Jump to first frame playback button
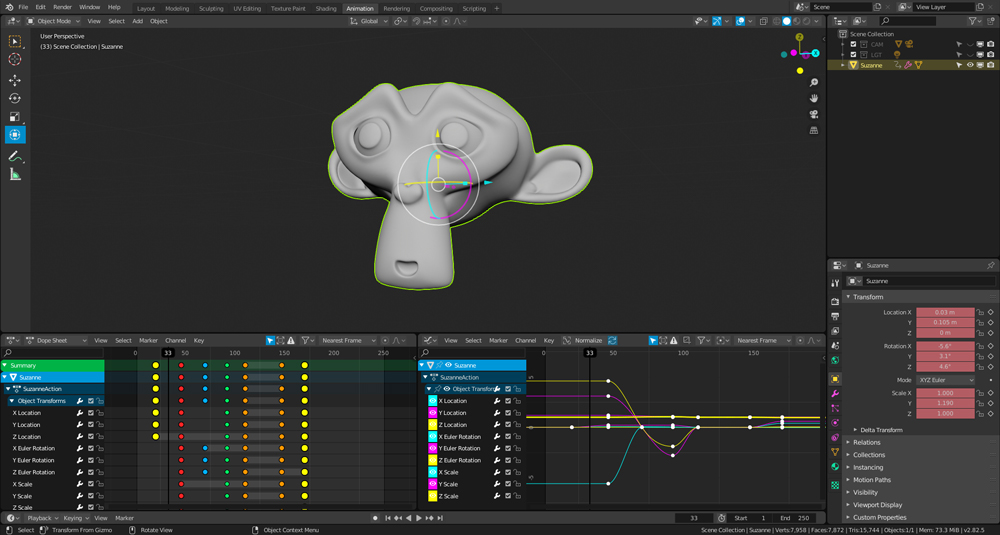The width and height of the screenshot is (1000, 535). 387,518
